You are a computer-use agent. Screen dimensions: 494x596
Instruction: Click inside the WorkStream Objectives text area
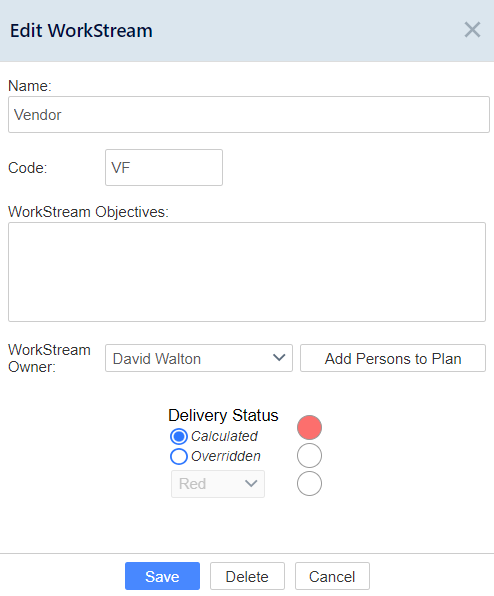(247, 272)
